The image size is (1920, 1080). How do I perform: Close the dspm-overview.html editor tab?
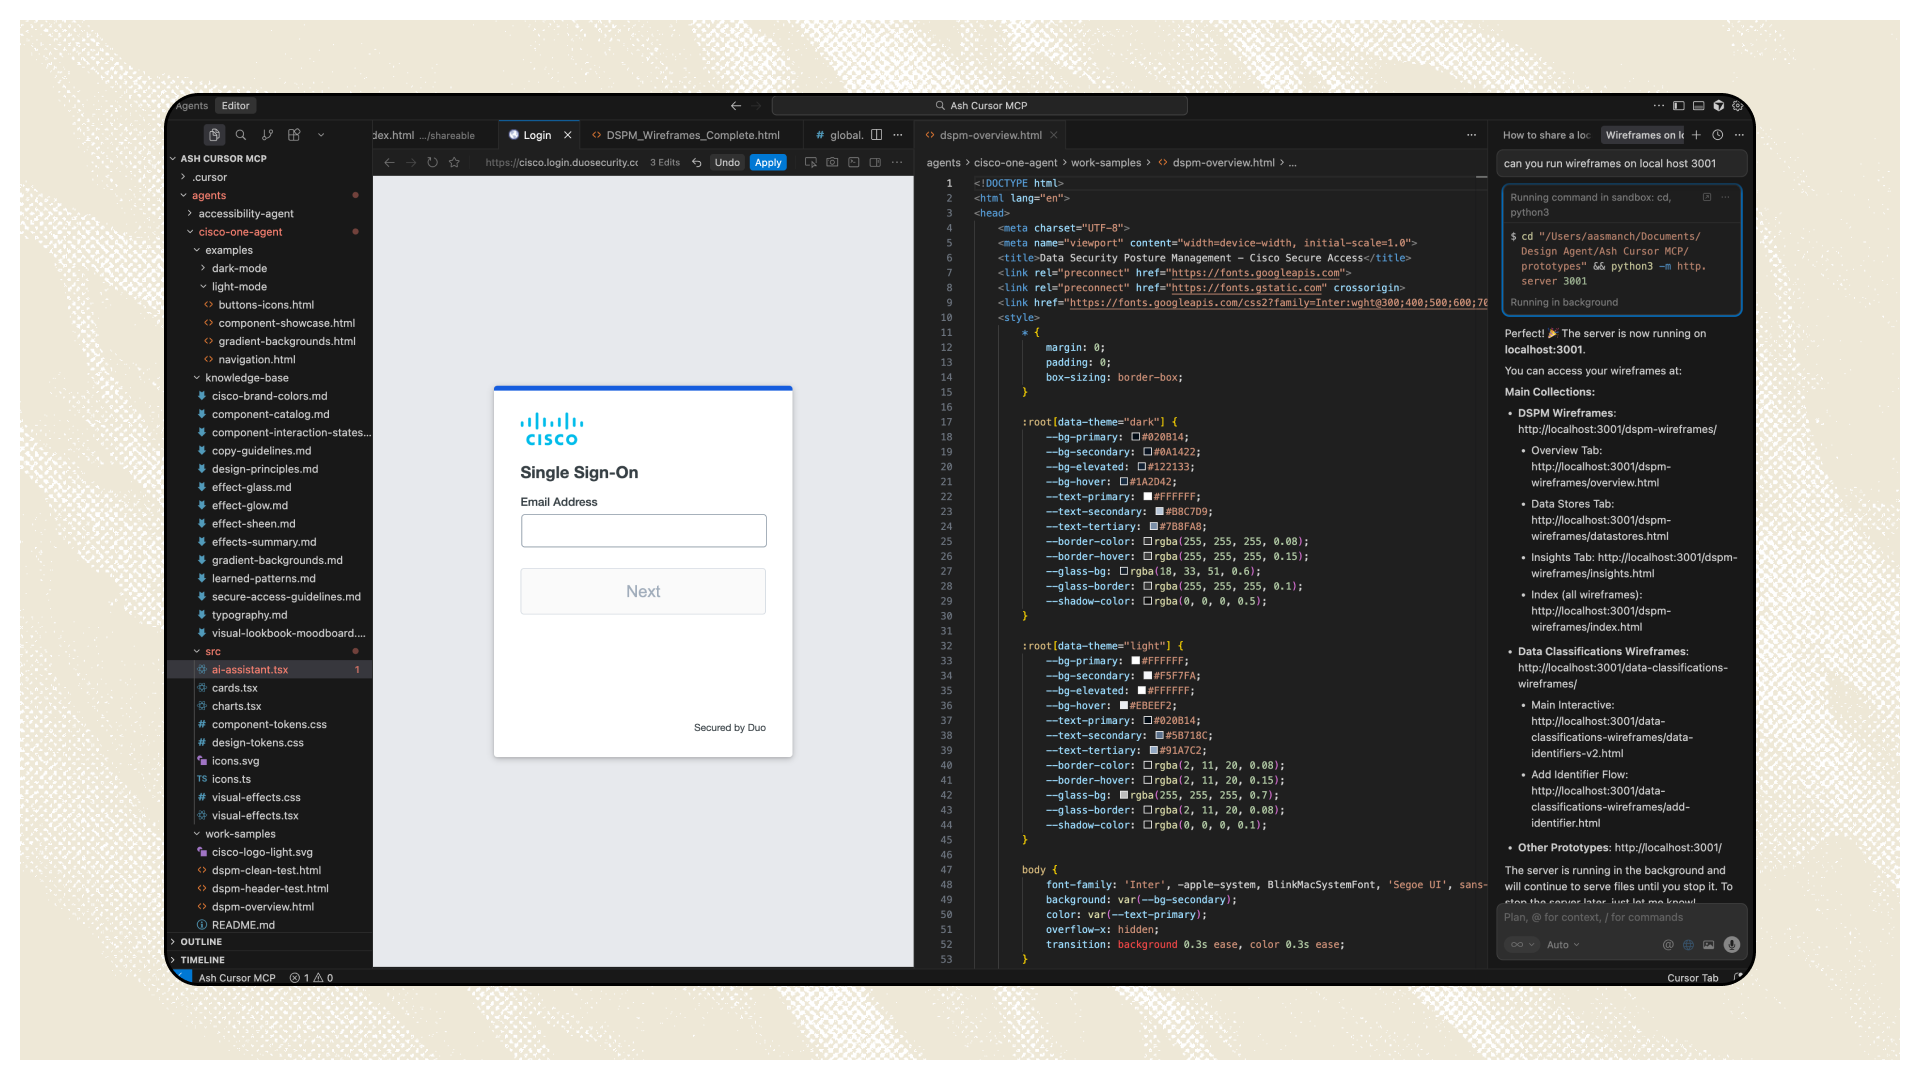[1053, 135]
